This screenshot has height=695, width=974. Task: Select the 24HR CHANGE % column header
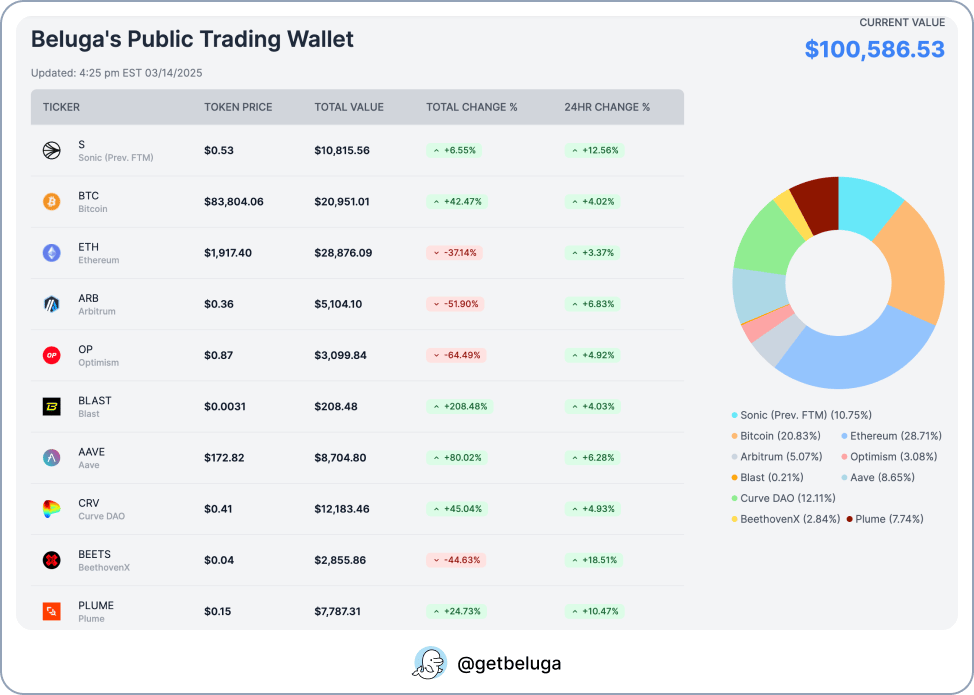pos(607,107)
